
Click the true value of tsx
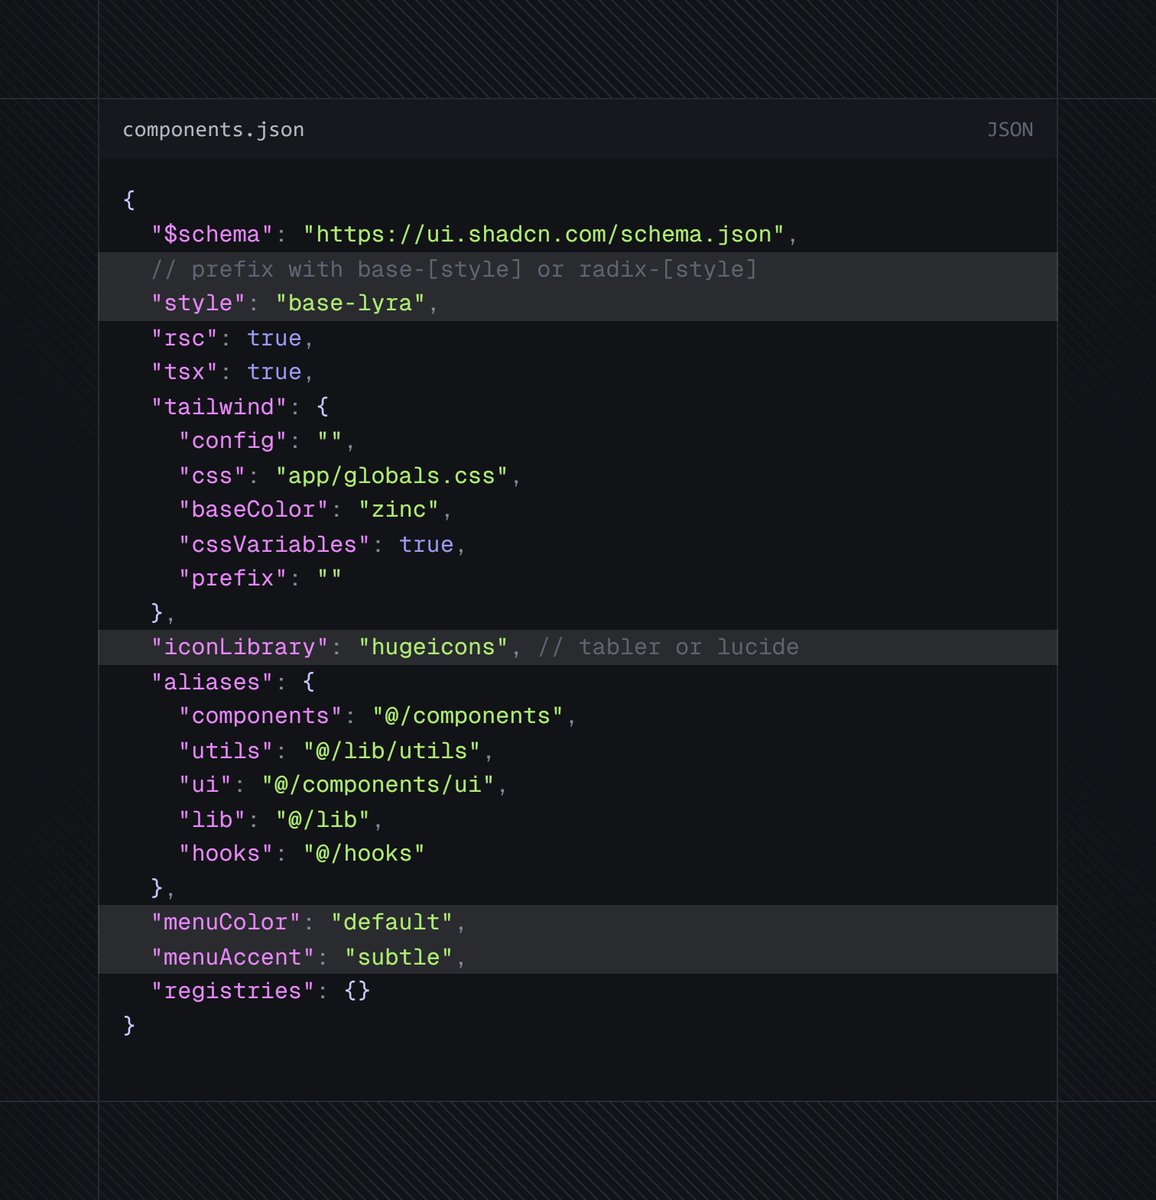274,372
